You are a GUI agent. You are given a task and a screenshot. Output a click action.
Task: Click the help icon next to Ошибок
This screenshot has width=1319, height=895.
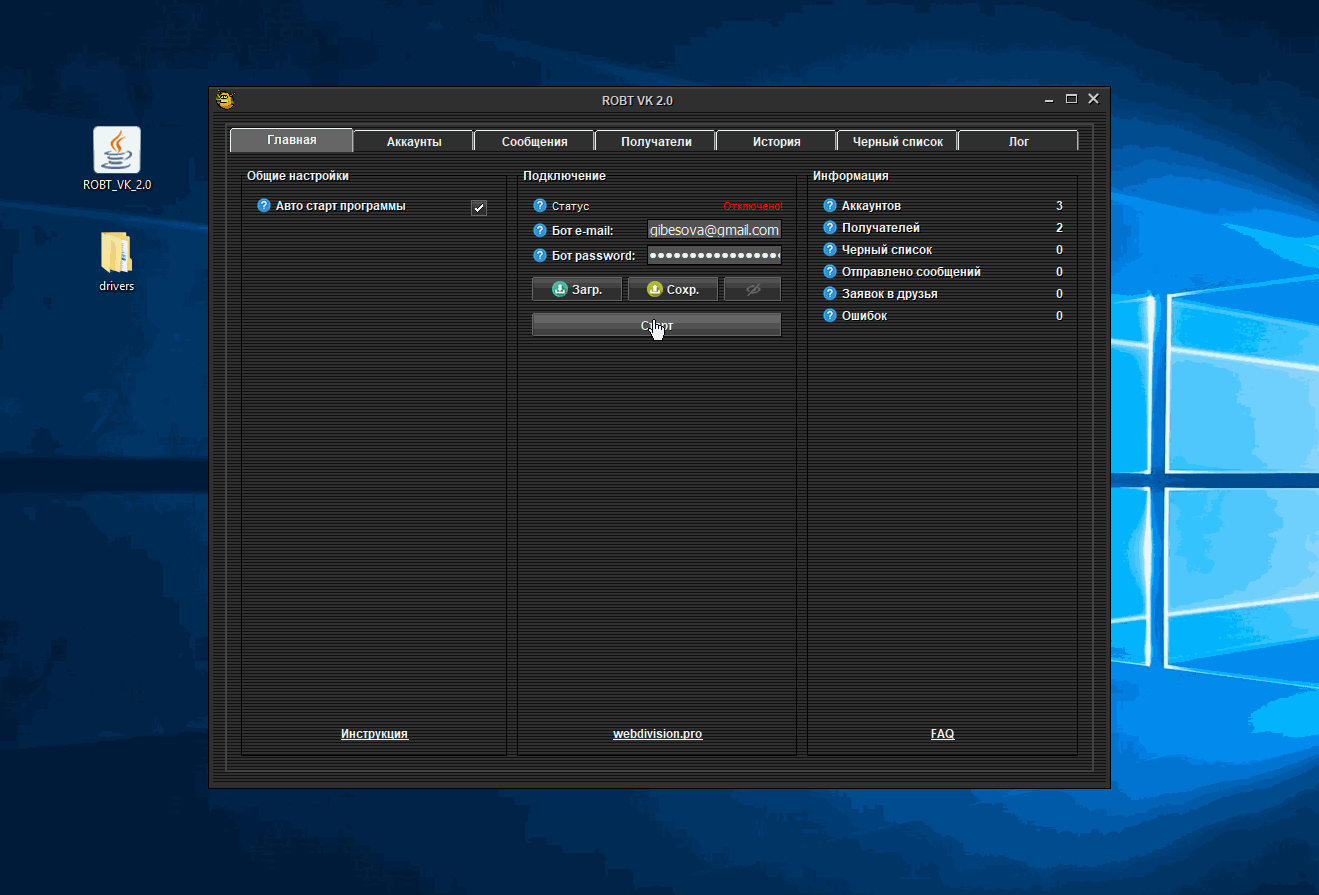point(829,316)
